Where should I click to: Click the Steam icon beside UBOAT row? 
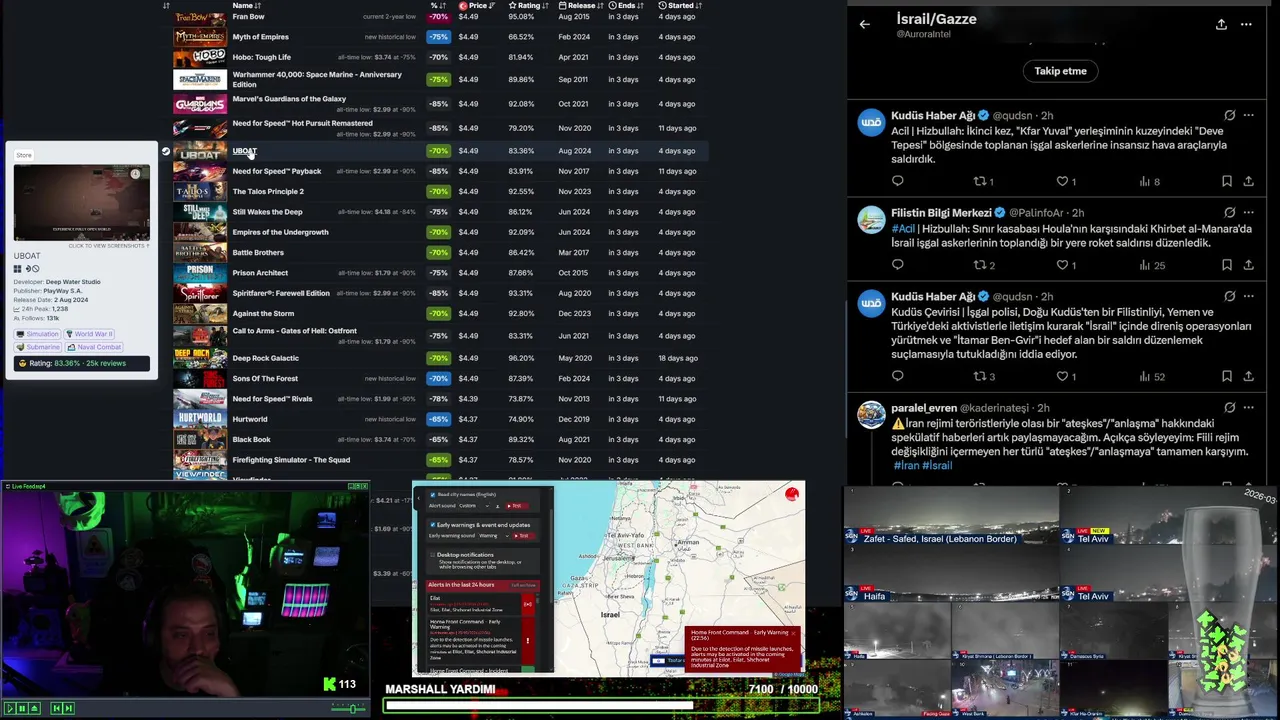(166, 151)
